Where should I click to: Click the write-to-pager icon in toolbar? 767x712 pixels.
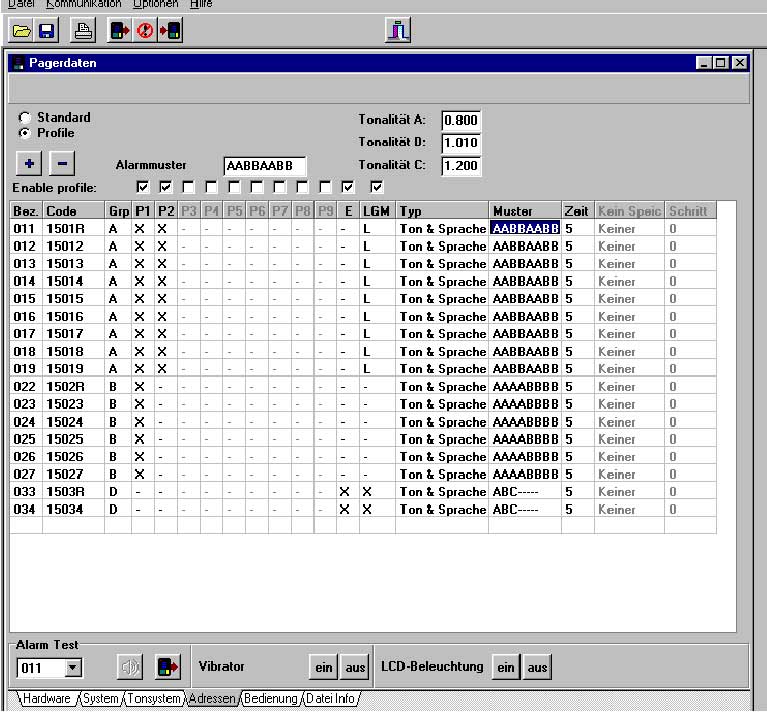[170, 31]
